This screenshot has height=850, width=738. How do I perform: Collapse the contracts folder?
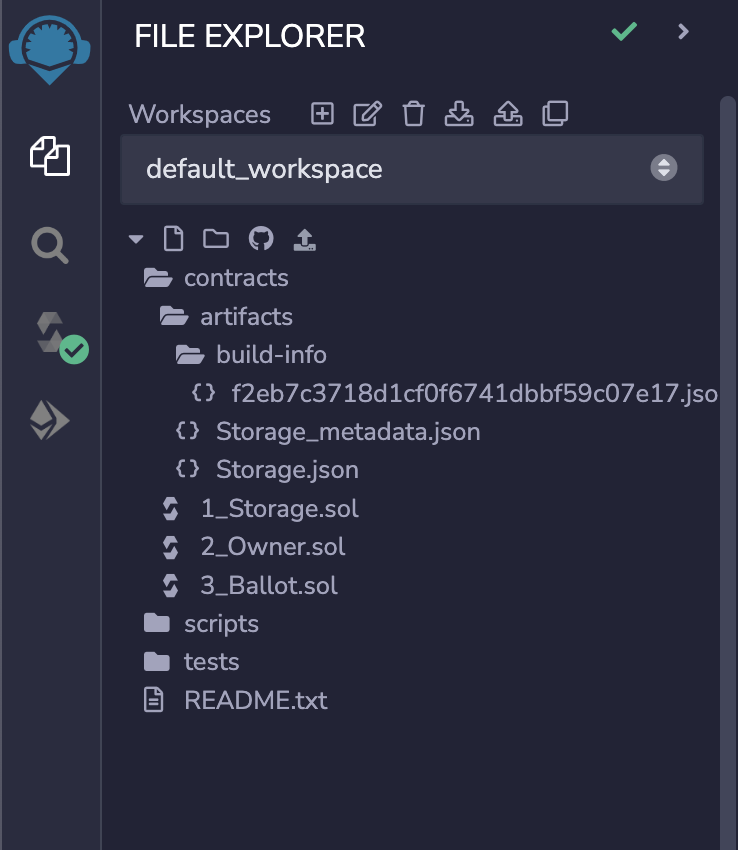click(235, 278)
